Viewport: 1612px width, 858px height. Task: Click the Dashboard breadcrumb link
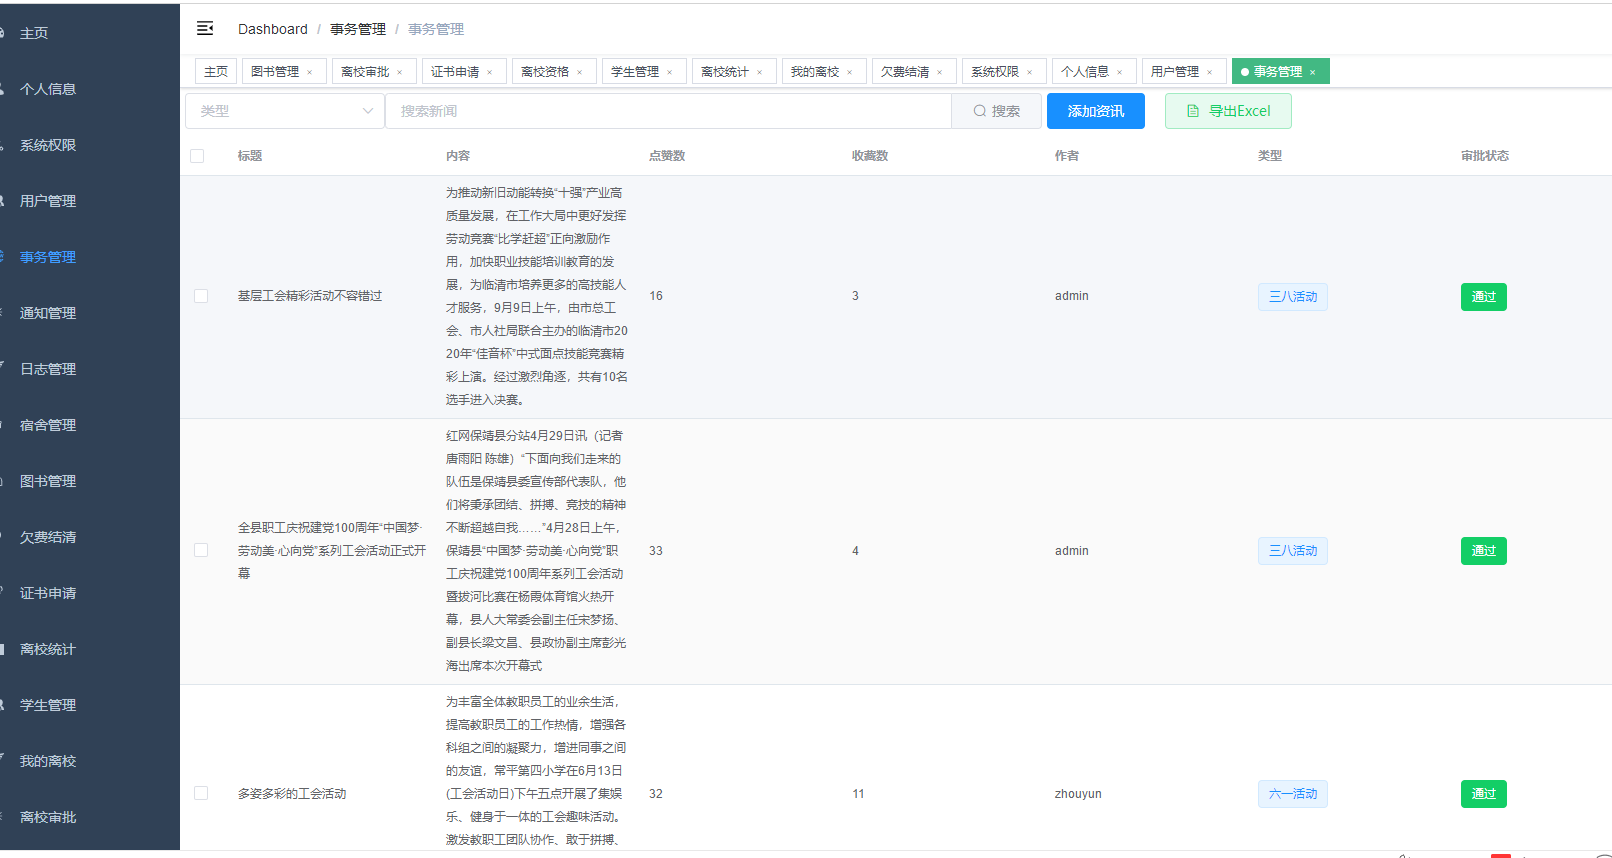(273, 29)
